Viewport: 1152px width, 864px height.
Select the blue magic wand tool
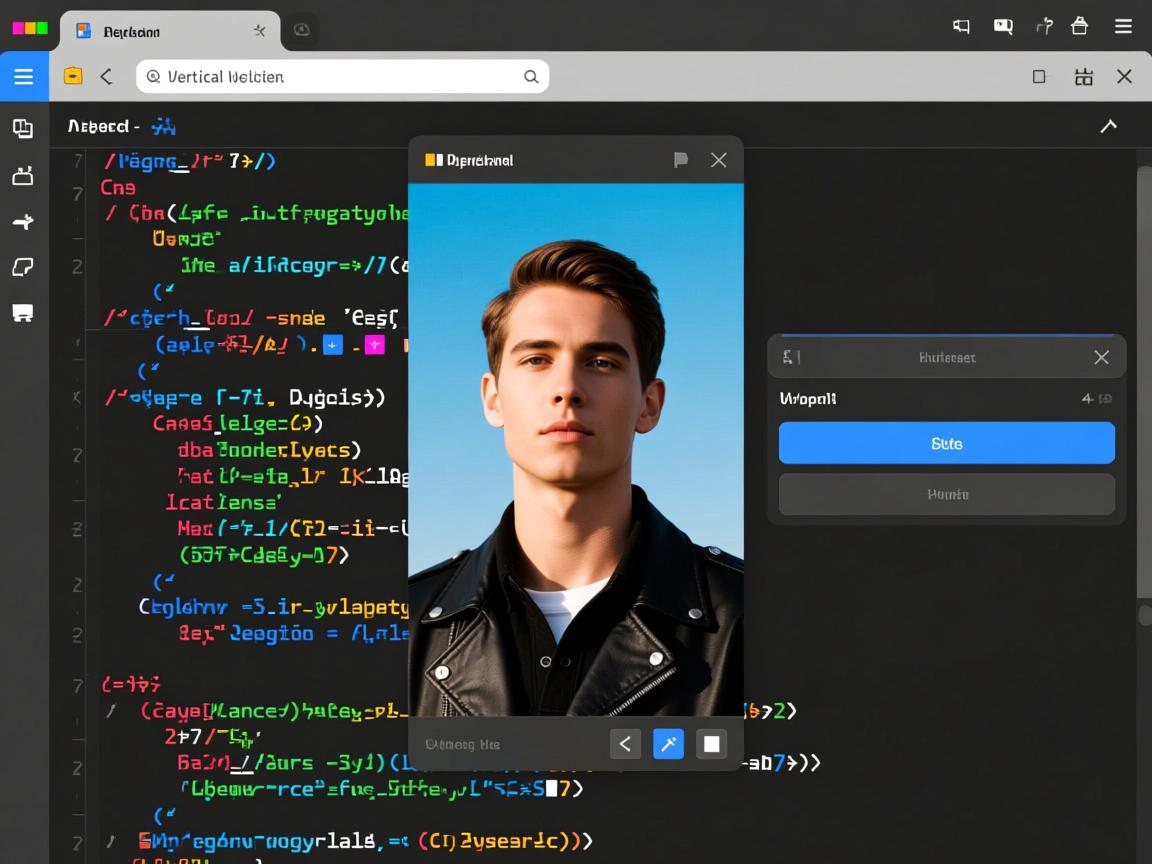pos(668,744)
